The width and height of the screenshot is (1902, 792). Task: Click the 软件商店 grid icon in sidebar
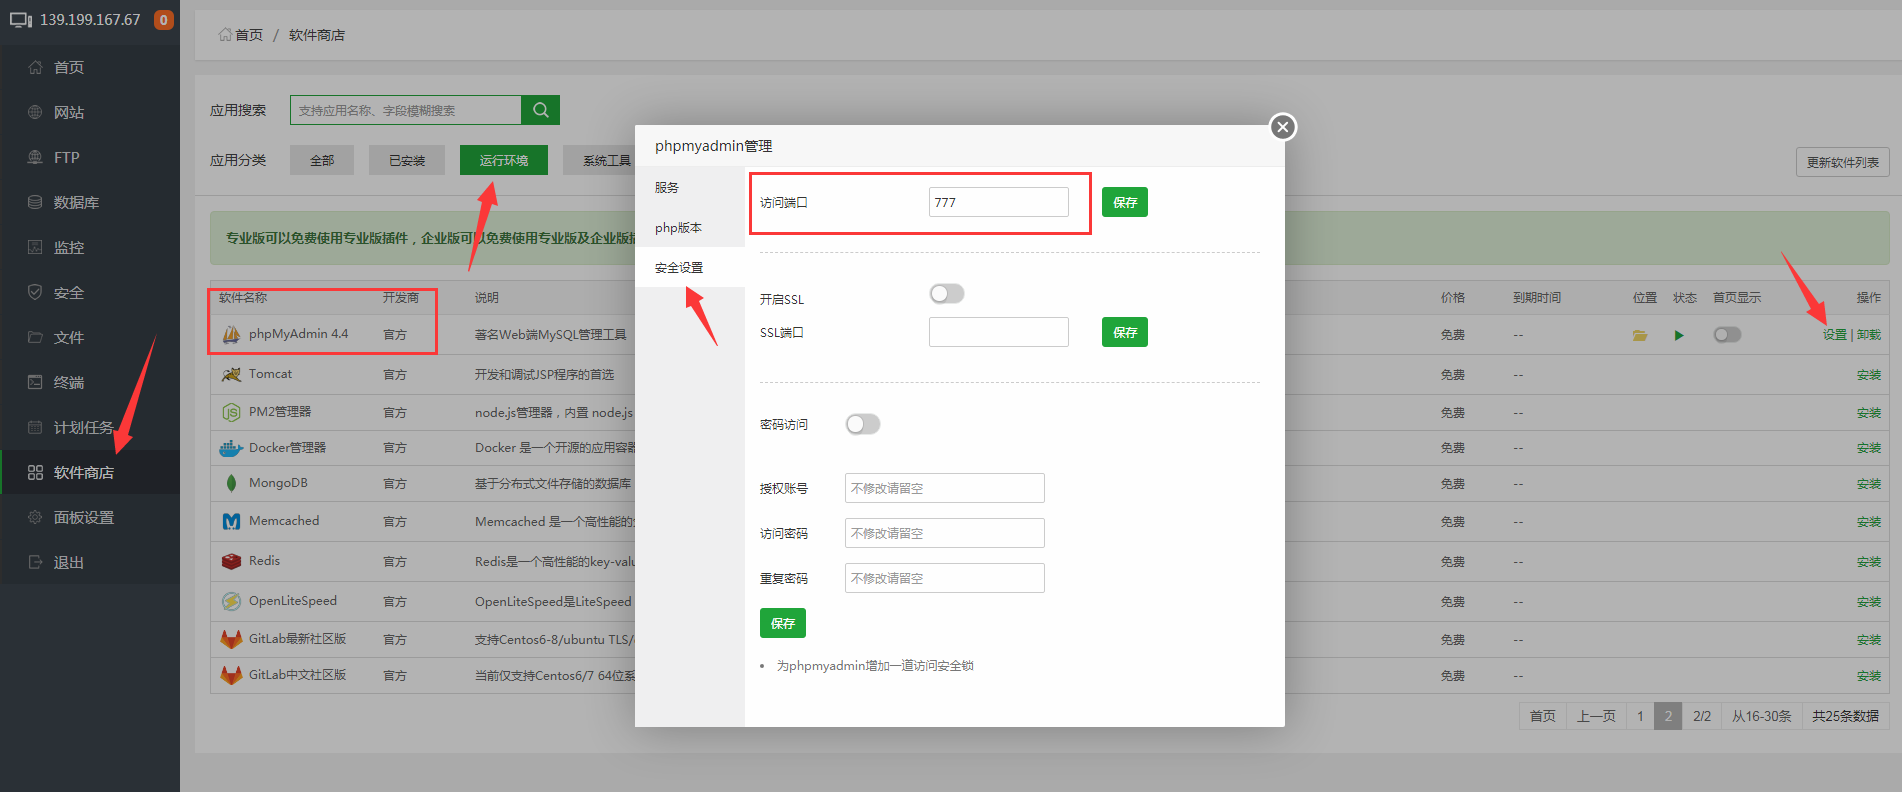click(x=35, y=472)
